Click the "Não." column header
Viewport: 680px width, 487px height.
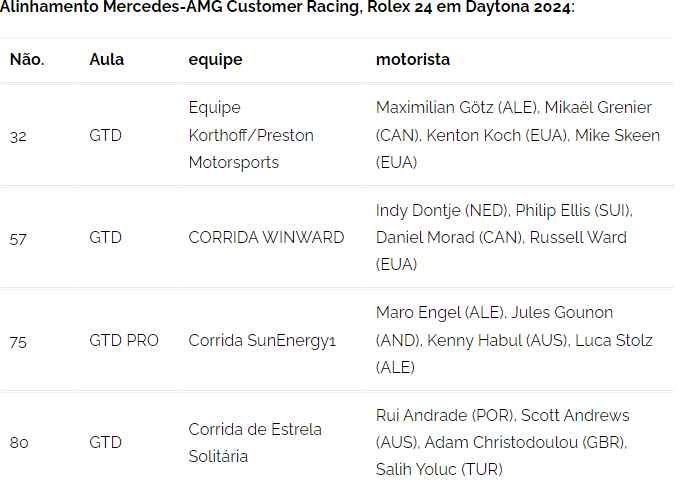(27, 59)
